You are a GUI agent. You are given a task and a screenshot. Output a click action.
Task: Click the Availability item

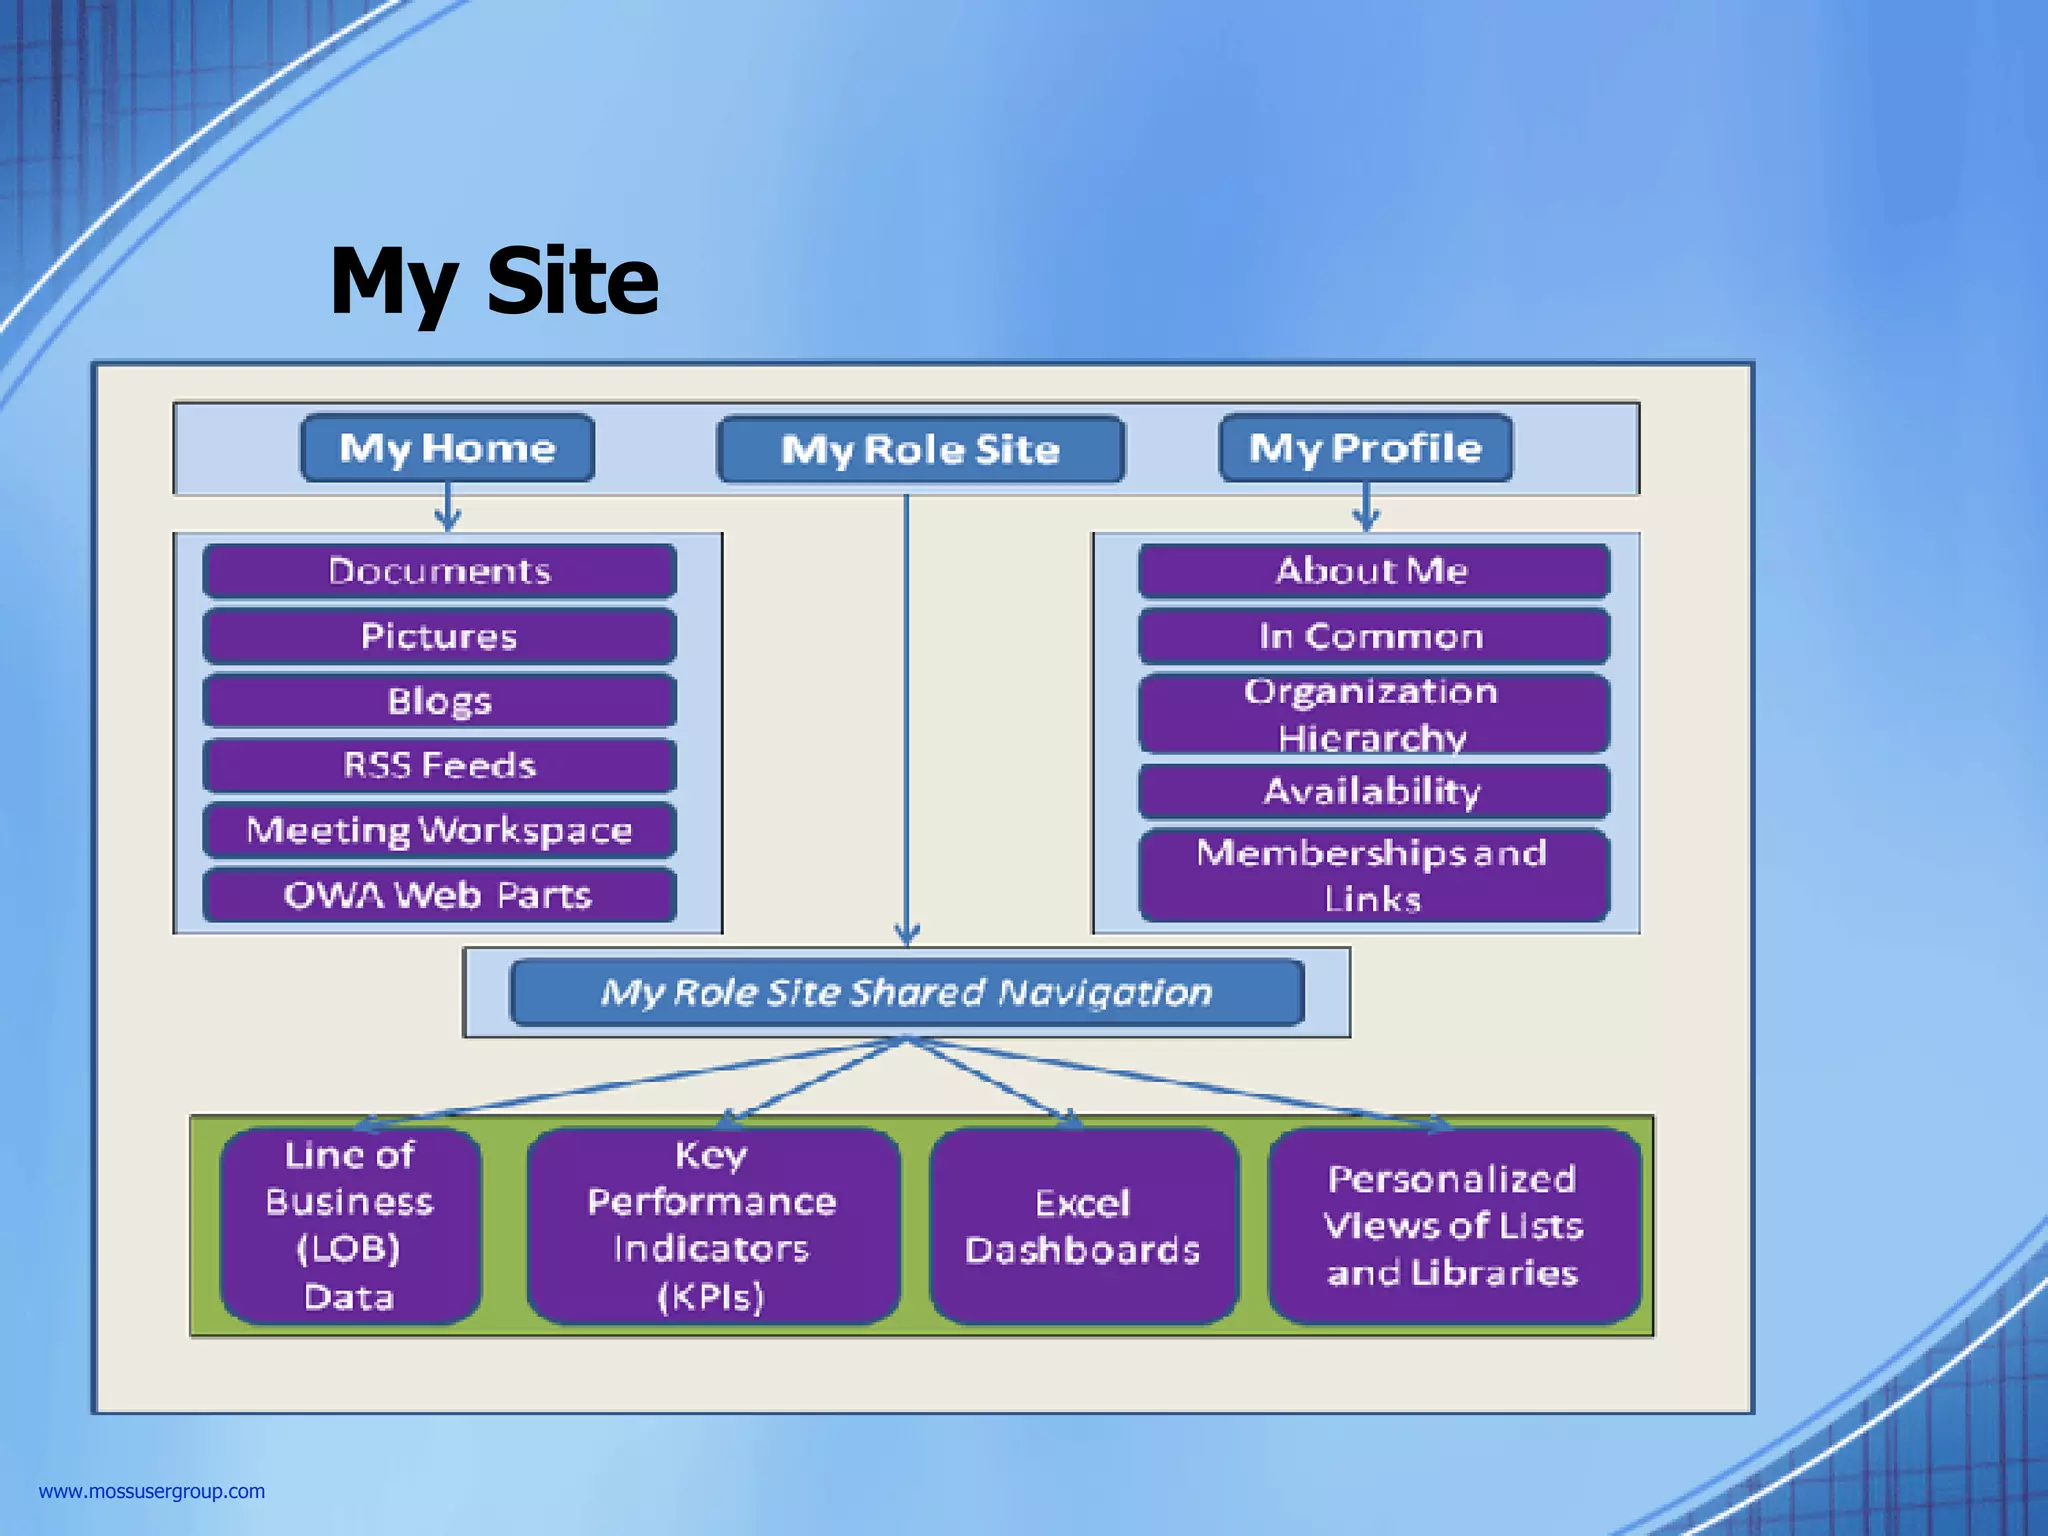(x=1373, y=792)
